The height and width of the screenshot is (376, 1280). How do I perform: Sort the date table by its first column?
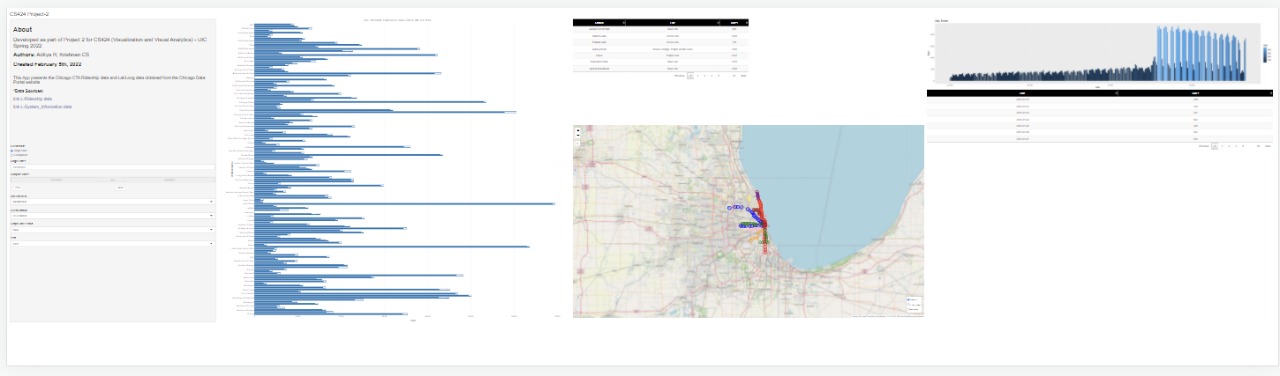1022,93
